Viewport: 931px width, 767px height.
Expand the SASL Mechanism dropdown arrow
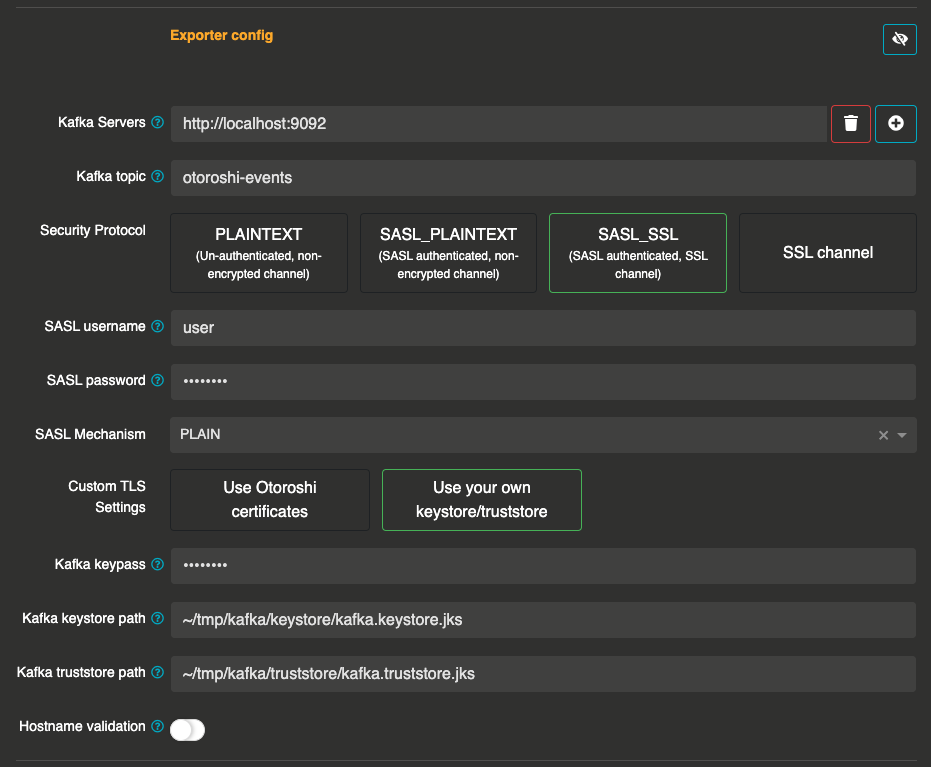(902, 436)
